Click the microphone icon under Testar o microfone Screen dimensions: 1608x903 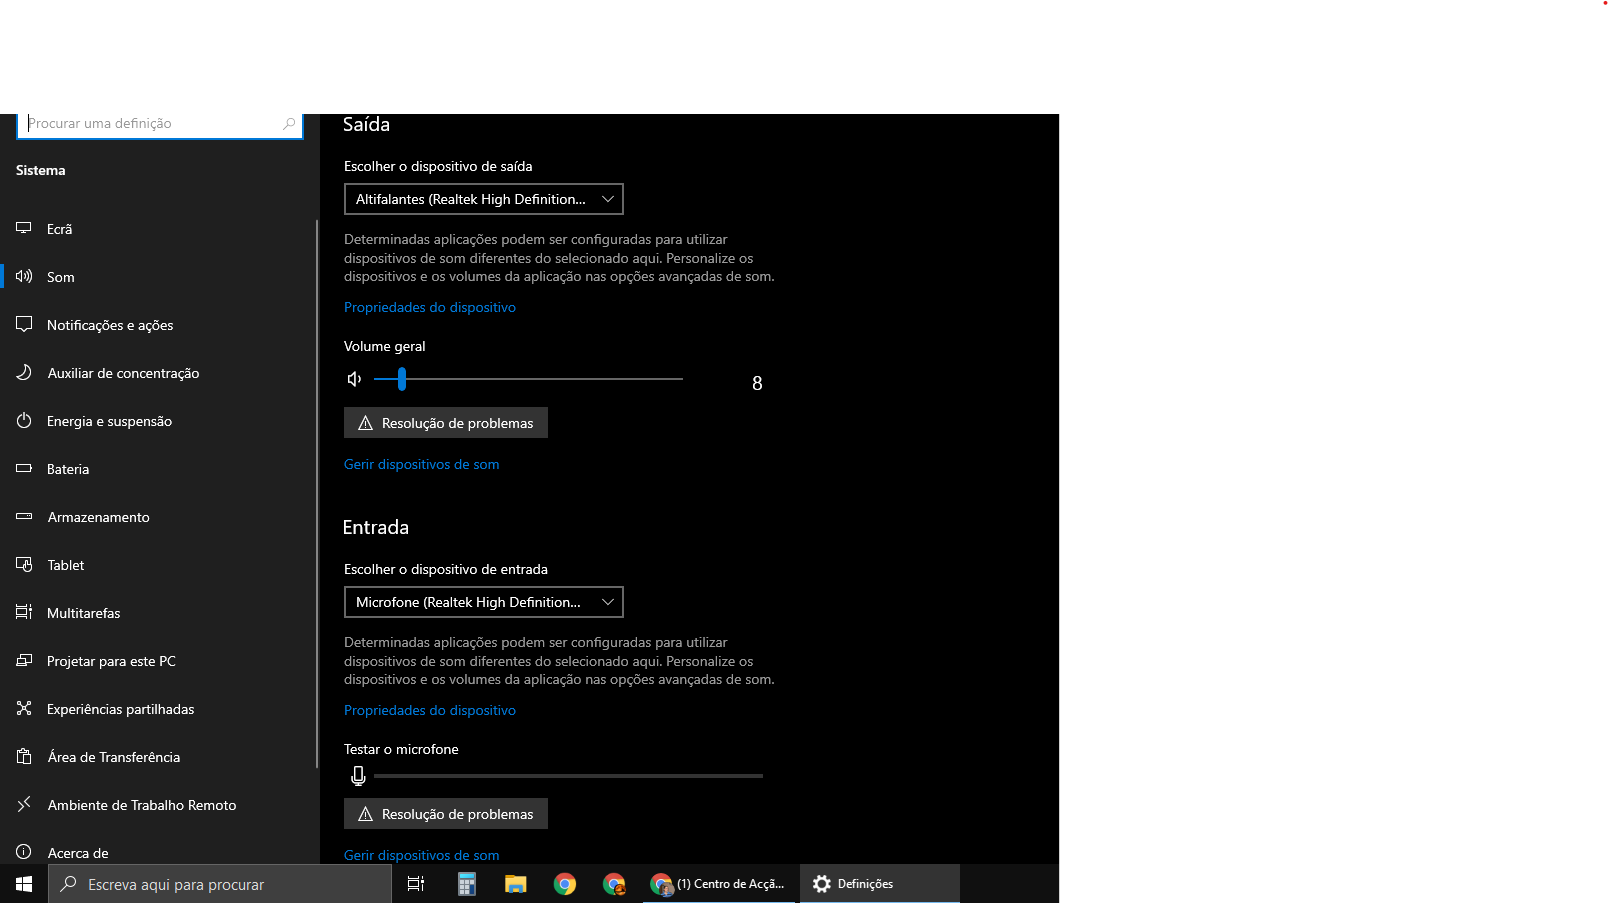click(358, 776)
